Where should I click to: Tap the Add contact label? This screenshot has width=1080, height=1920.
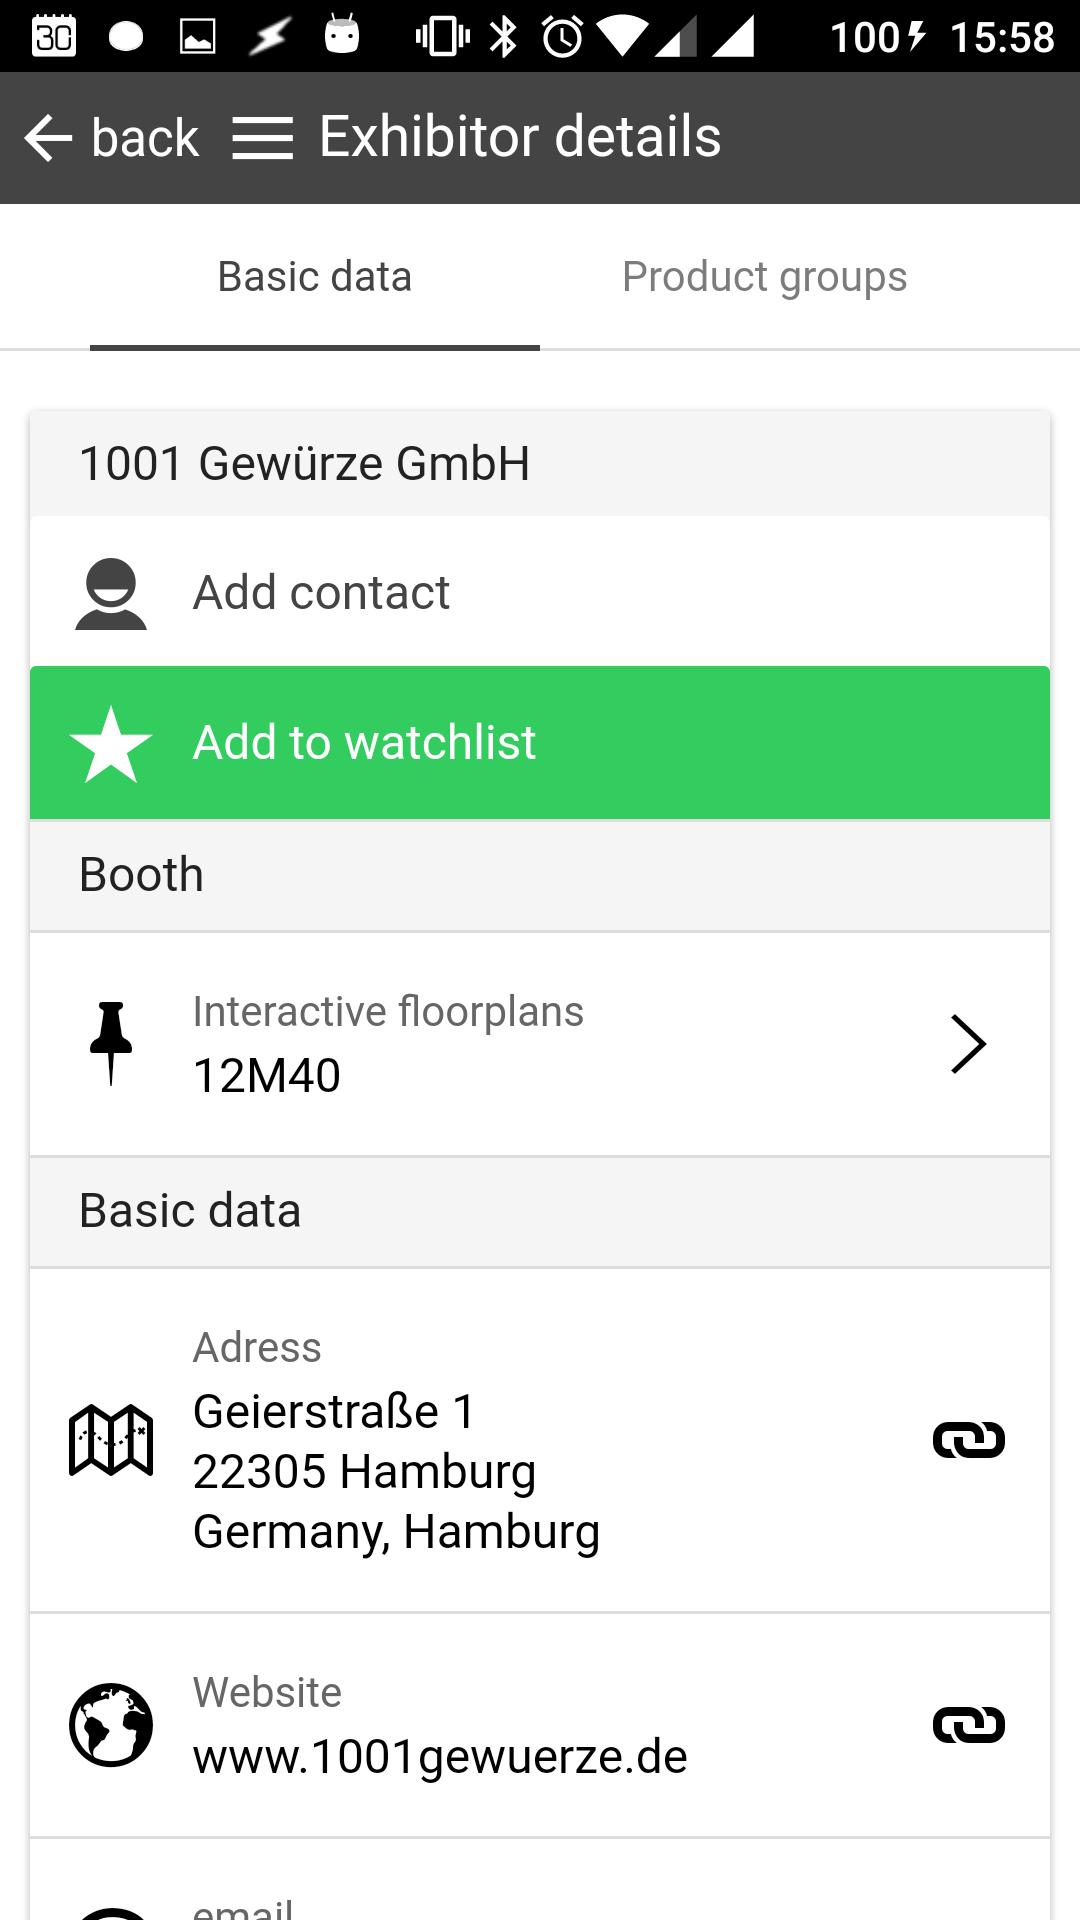[321, 593]
